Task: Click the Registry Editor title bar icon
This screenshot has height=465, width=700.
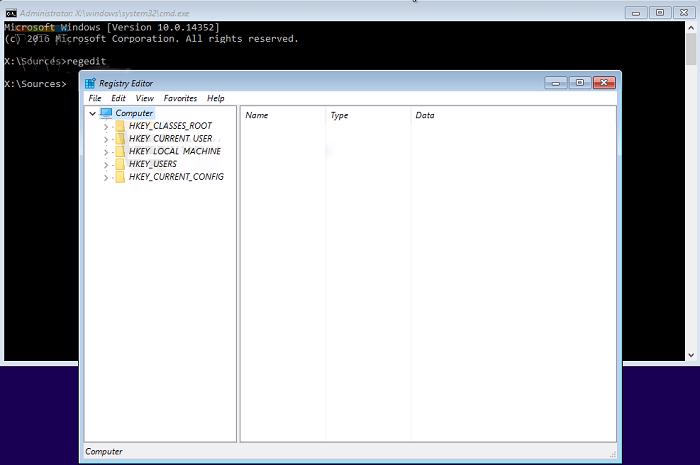Action: coord(90,83)
